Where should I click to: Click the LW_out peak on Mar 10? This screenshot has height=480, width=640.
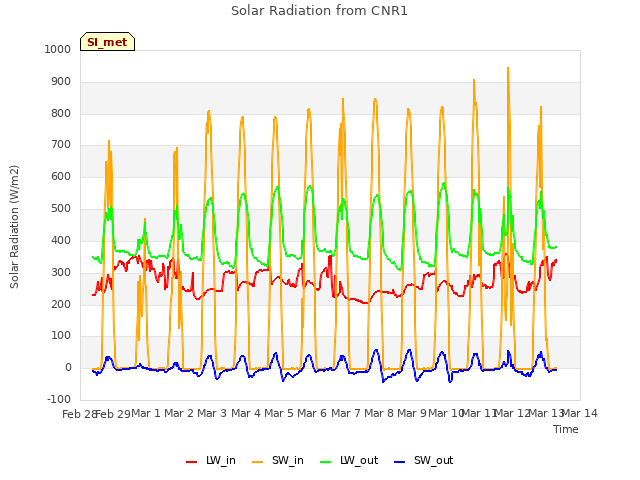444,183
